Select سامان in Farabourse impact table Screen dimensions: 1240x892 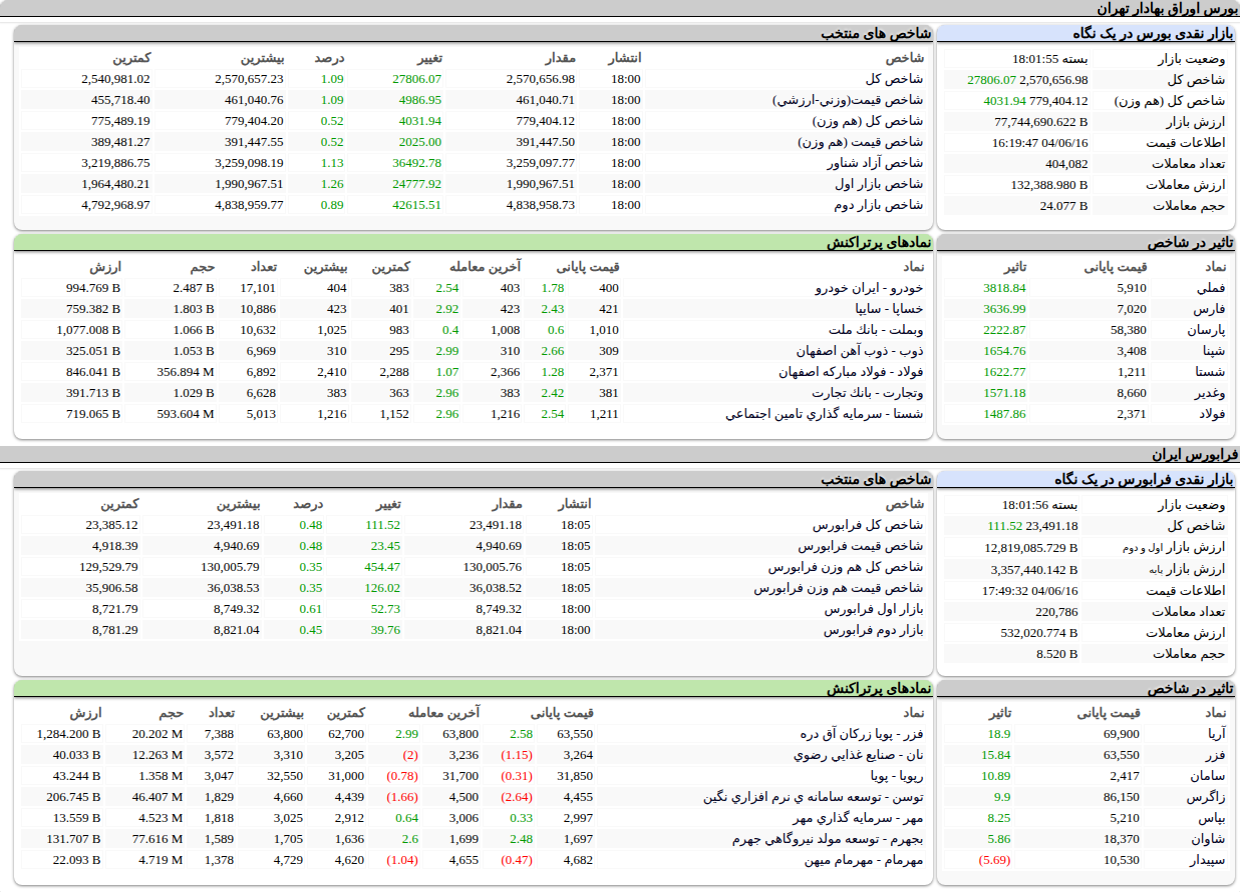(x=1209, y=776)
